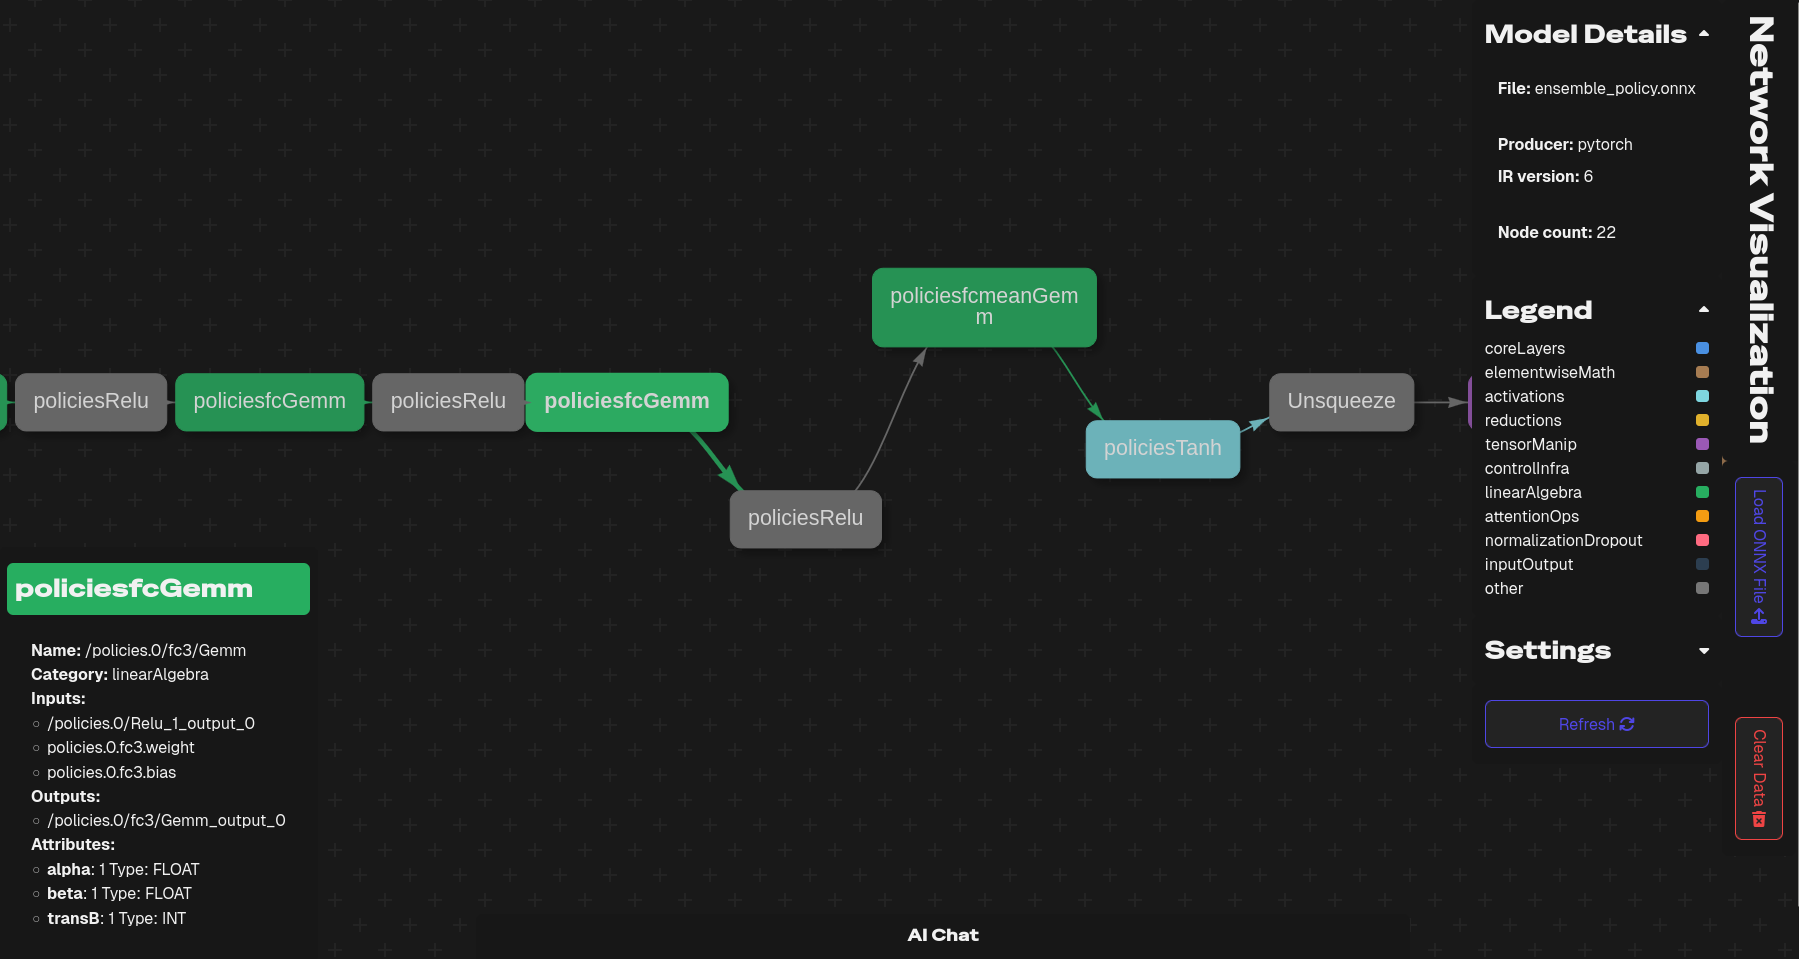
Task: Click the 'IR version: 6' text
Action: 1545,176
